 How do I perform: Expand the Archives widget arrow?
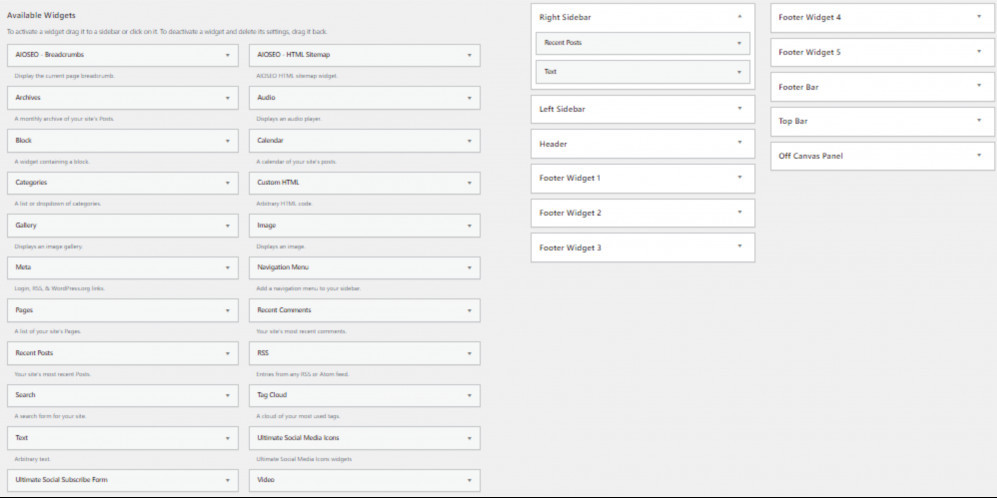click(228, 98)
